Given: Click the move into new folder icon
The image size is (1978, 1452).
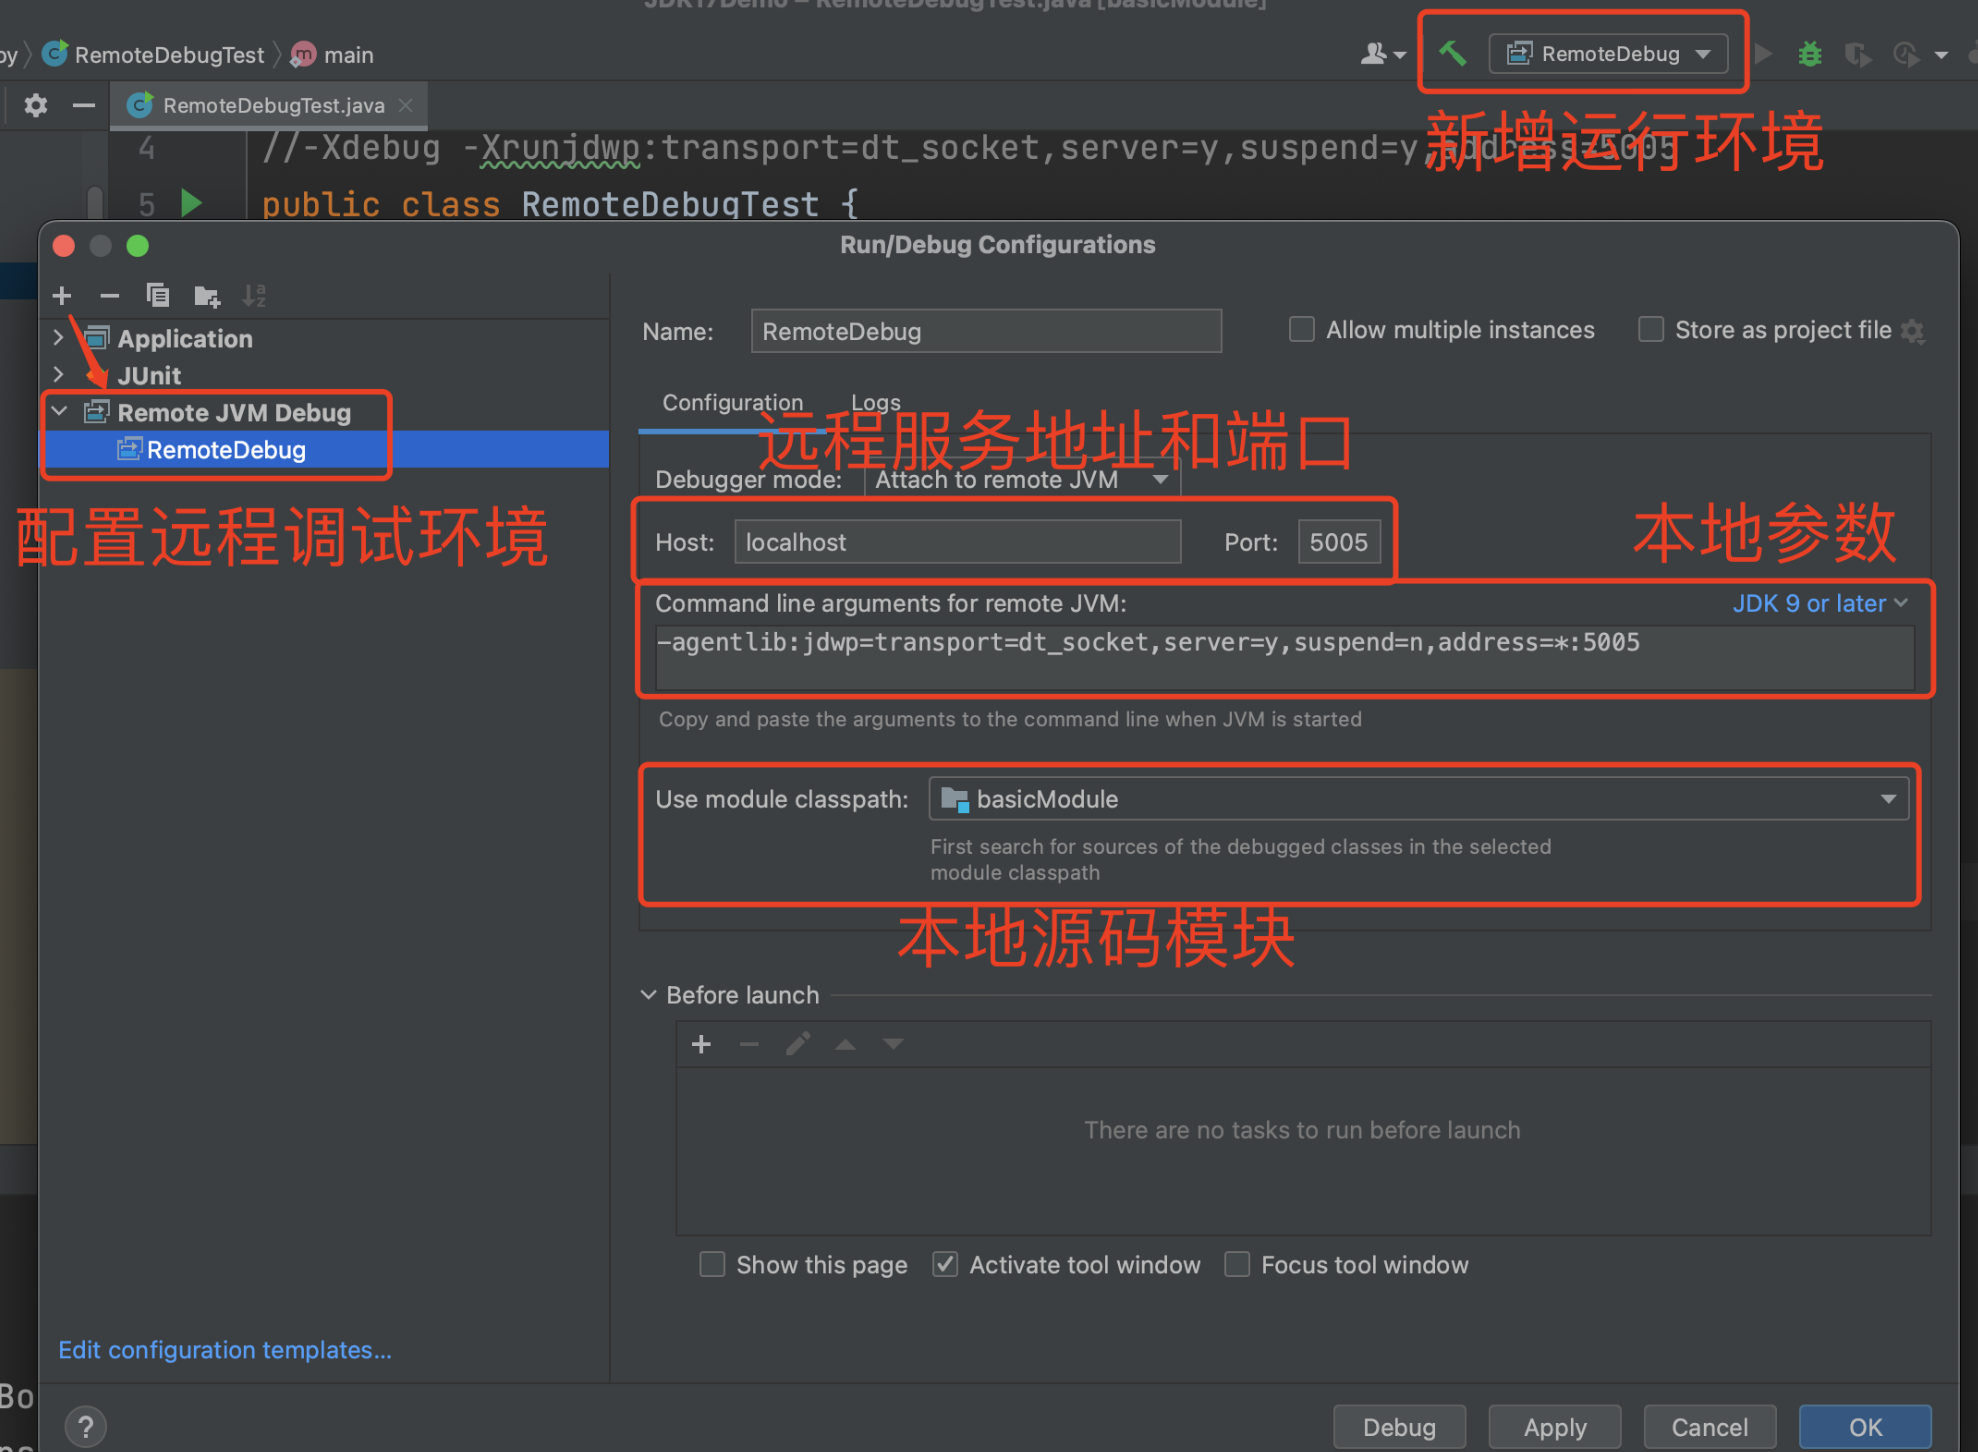Looking at the screenshot, I should (207, 296).
